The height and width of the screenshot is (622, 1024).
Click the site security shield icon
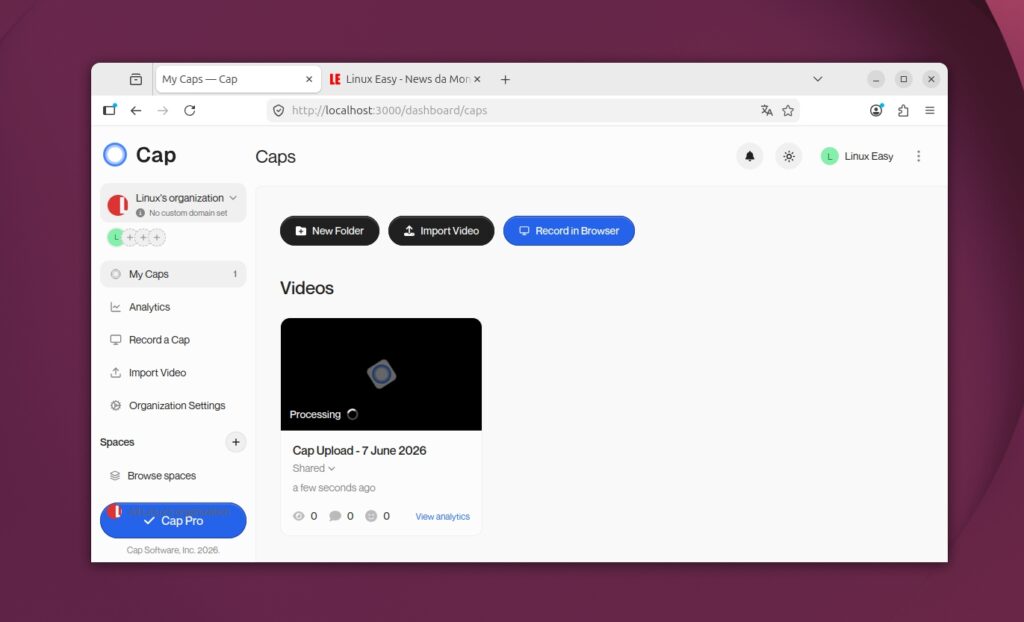(278, 110)
